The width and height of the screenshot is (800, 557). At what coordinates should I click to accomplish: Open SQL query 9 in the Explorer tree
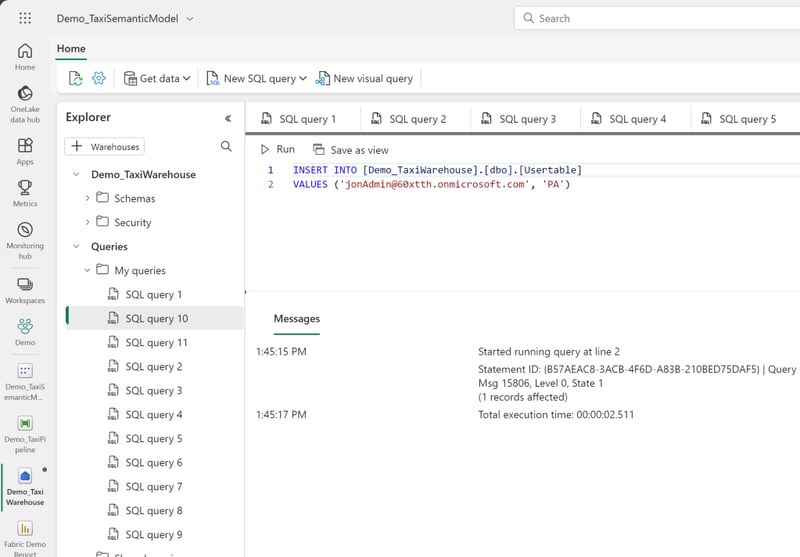click(x=154, y=534)
